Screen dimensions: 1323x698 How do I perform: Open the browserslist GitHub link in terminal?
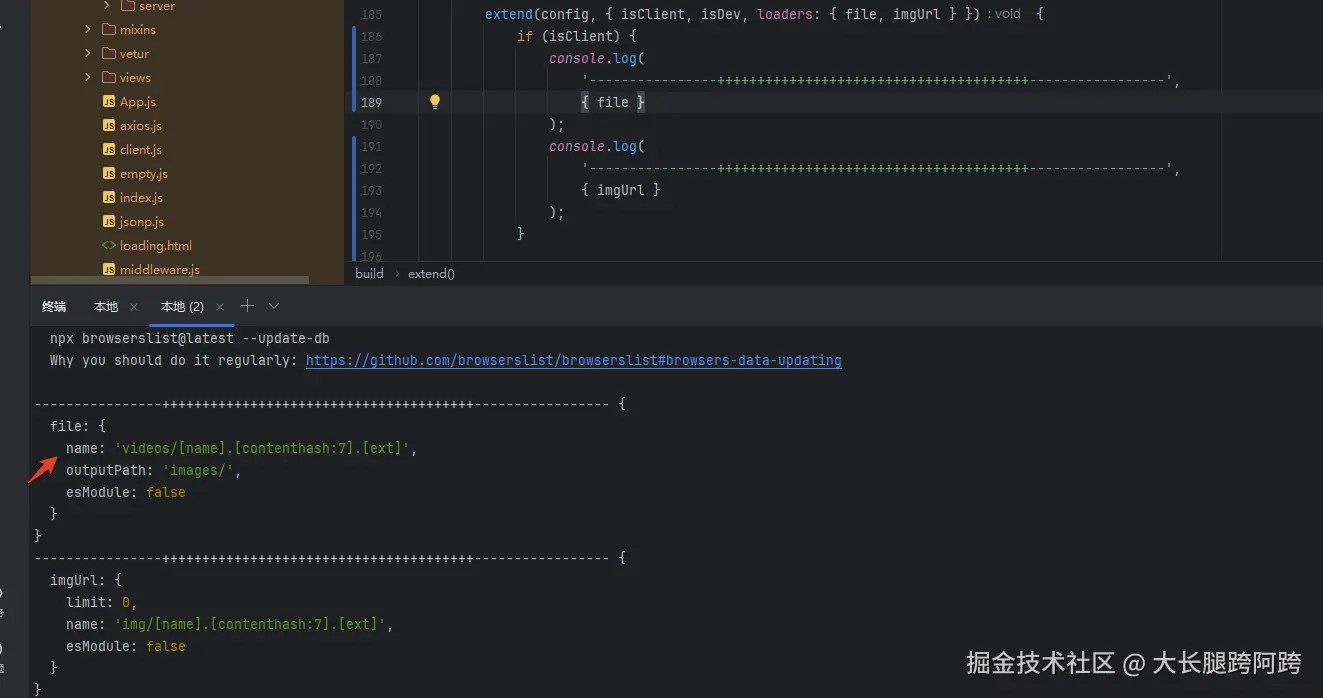tap(573, 360)
